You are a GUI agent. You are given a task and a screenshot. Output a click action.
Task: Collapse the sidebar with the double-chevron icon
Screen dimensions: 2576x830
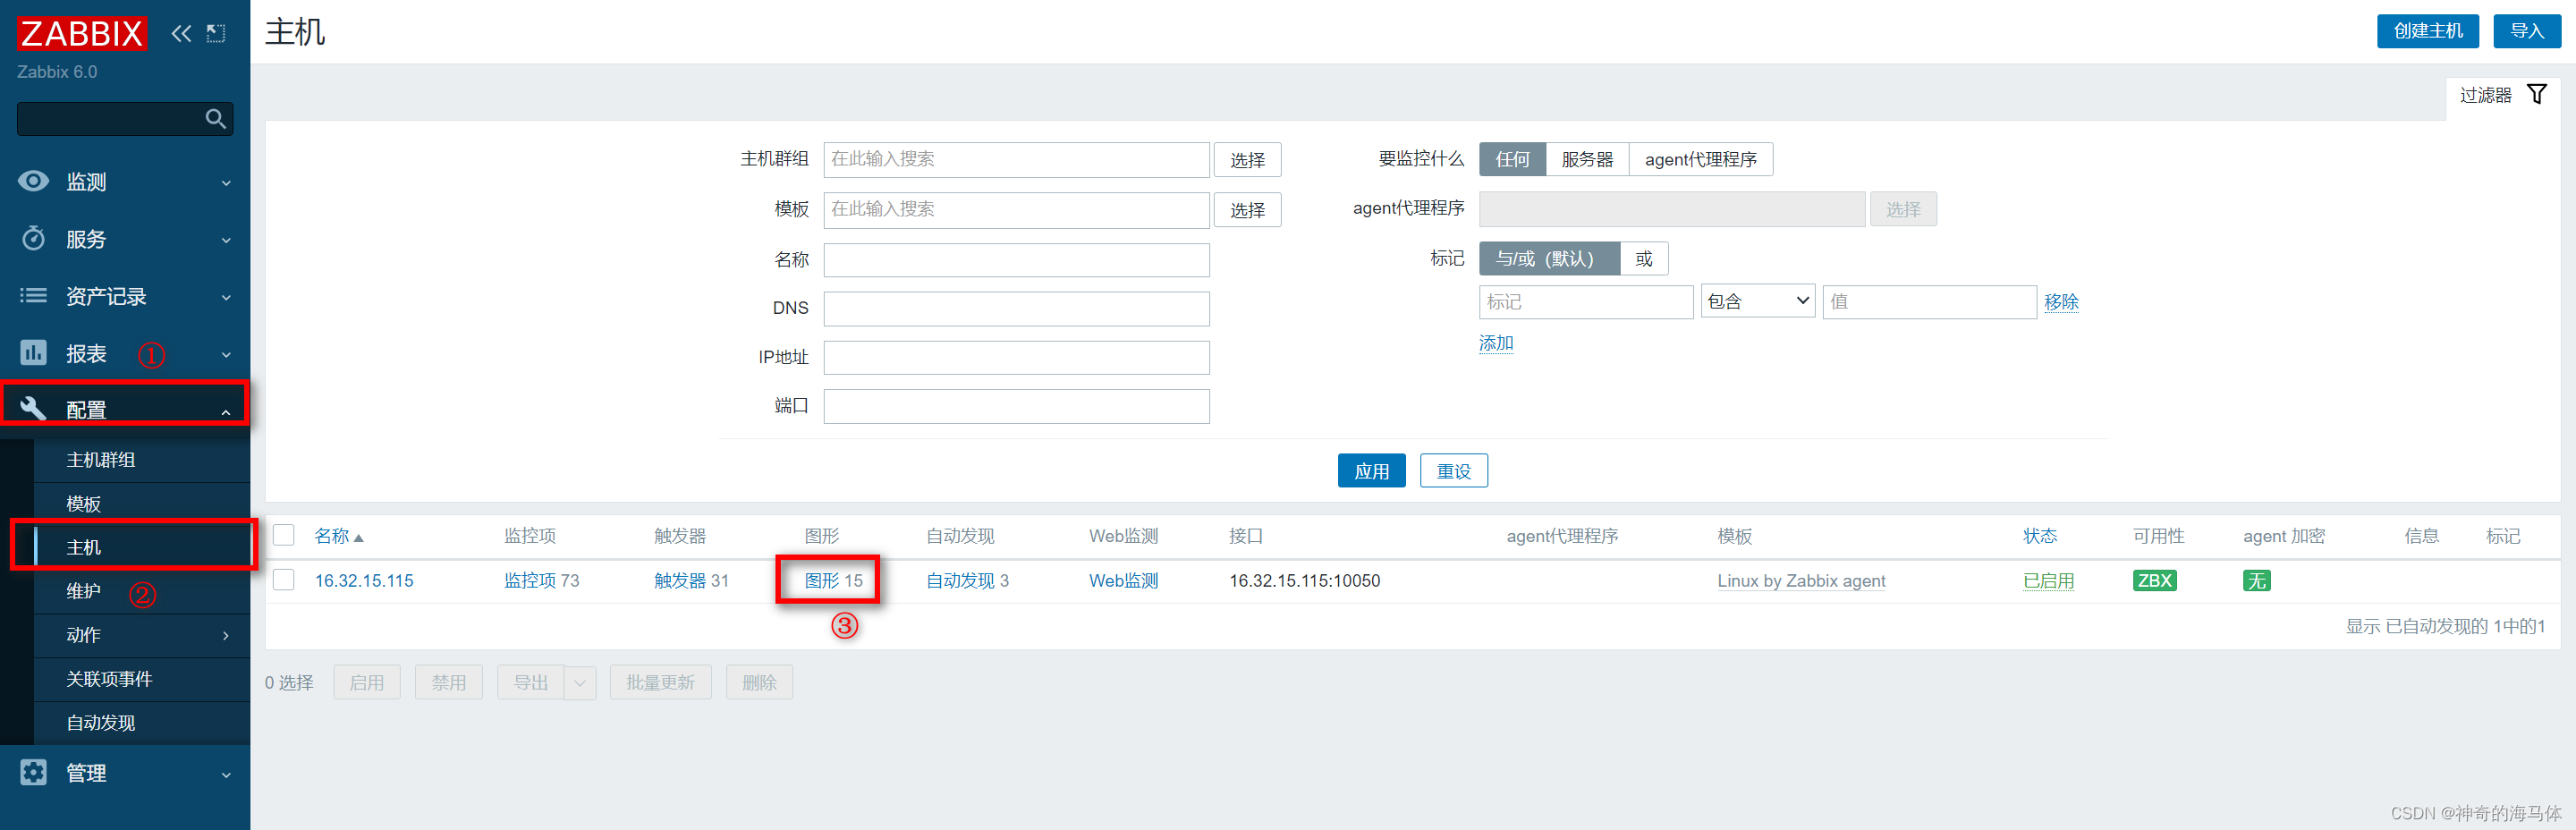pyautogui.click(x=181, y=33)
